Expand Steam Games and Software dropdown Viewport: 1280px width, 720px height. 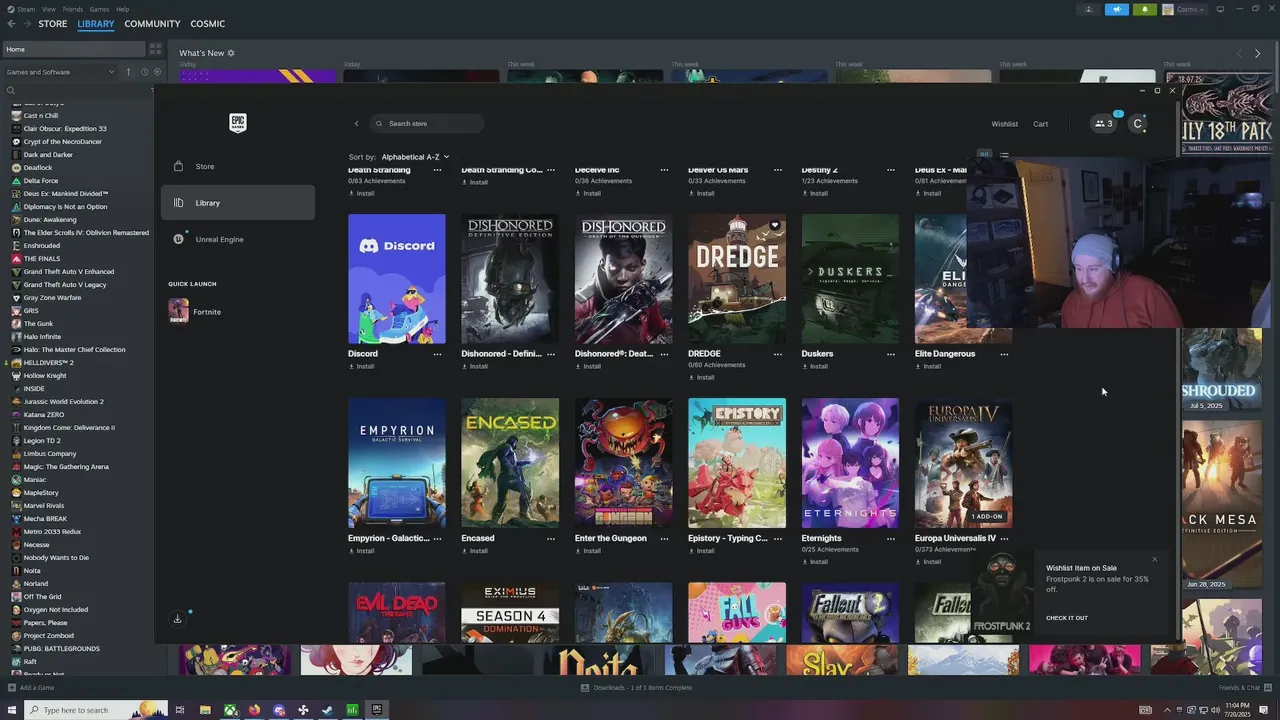60,72
